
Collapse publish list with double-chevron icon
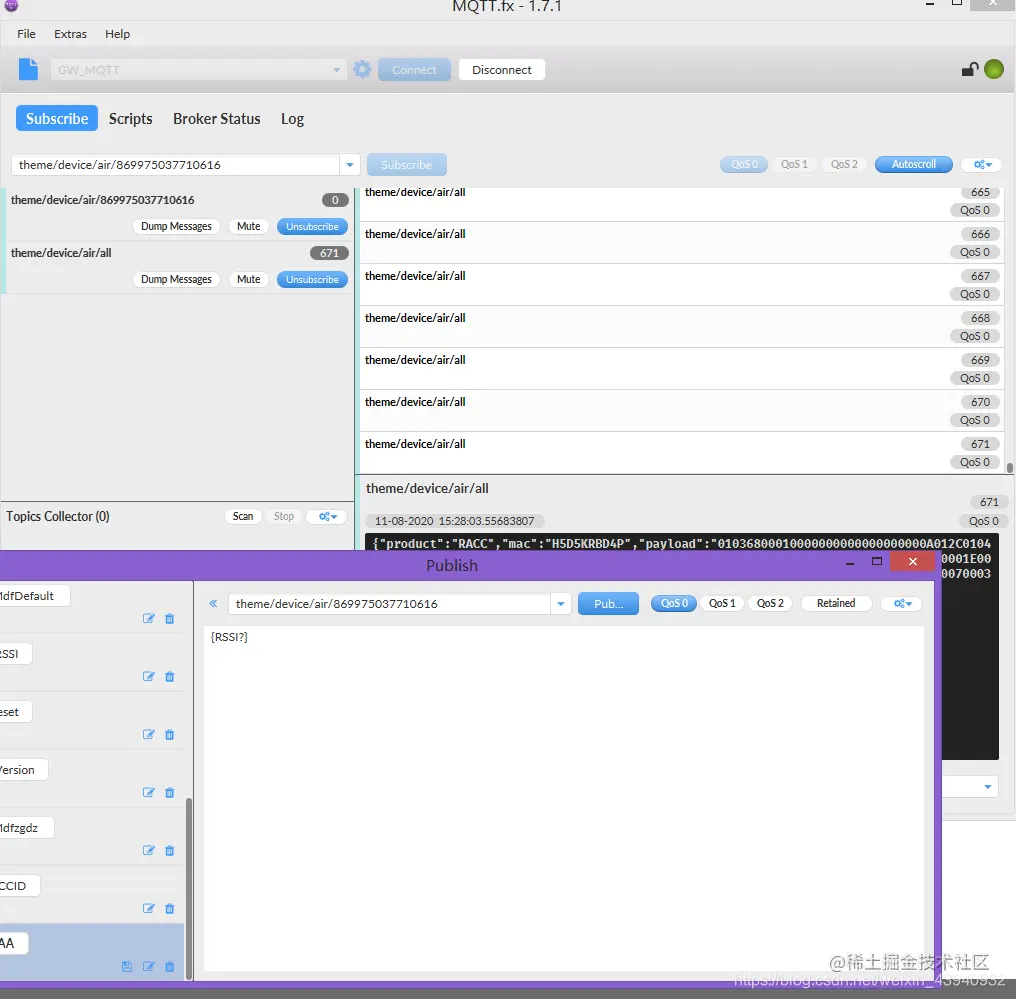coord(213,603)
